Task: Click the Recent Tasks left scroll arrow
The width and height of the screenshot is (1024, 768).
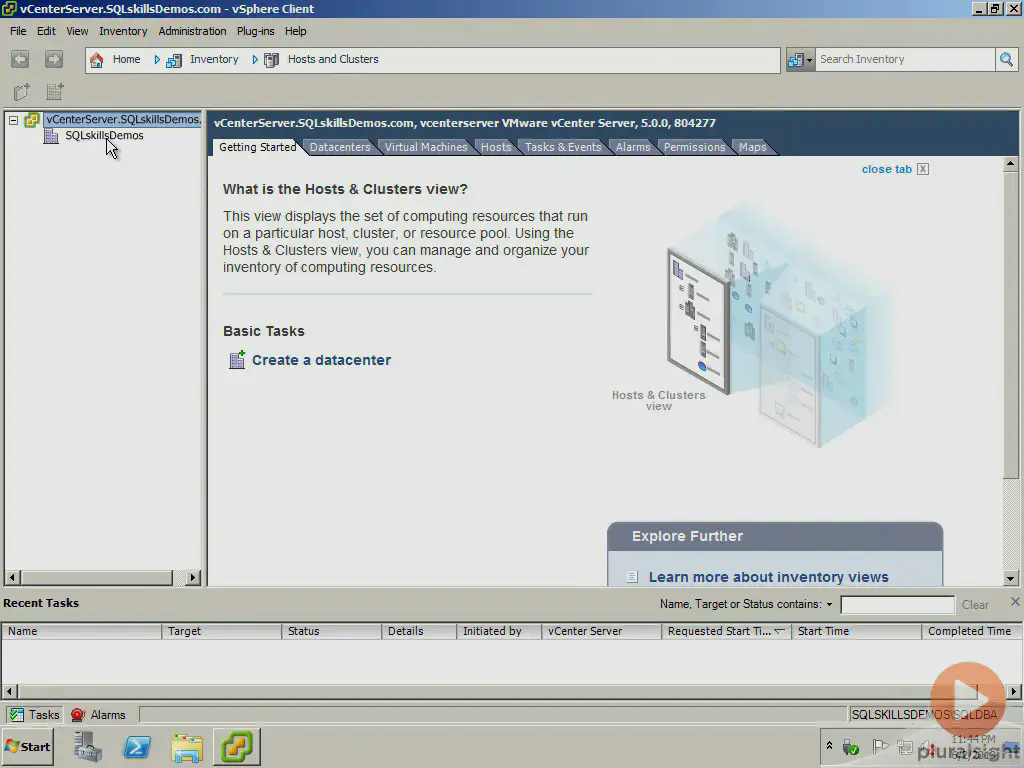Action: tap(9, 691)
